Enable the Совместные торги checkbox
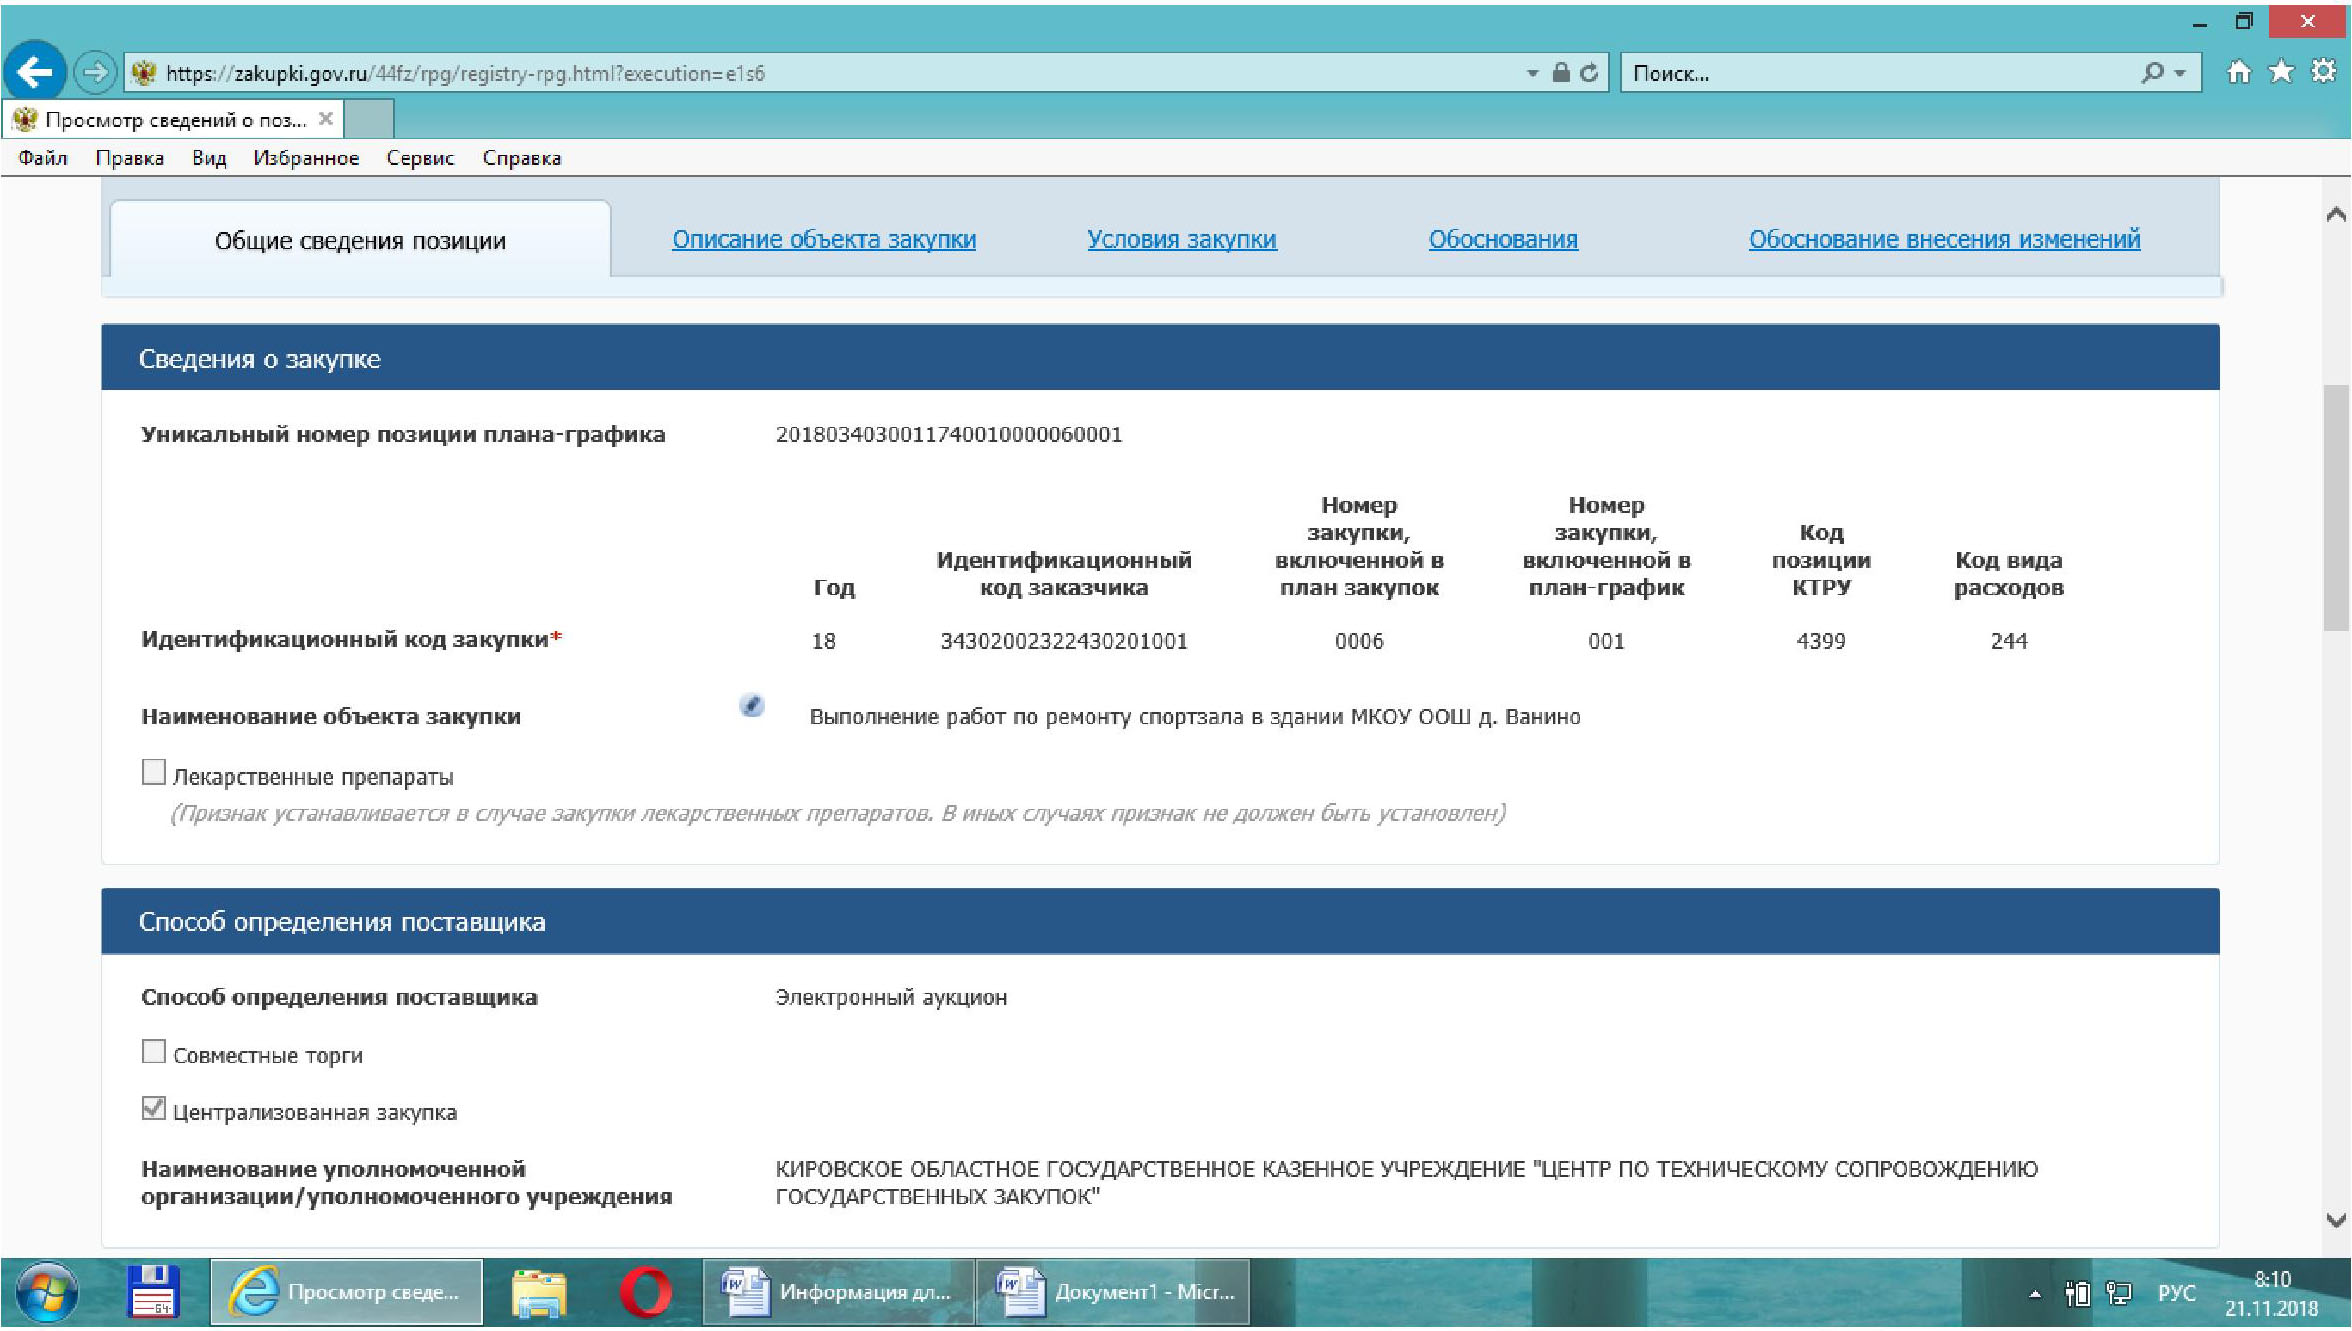The image size is (2352, 1331). pos(154,1051)
